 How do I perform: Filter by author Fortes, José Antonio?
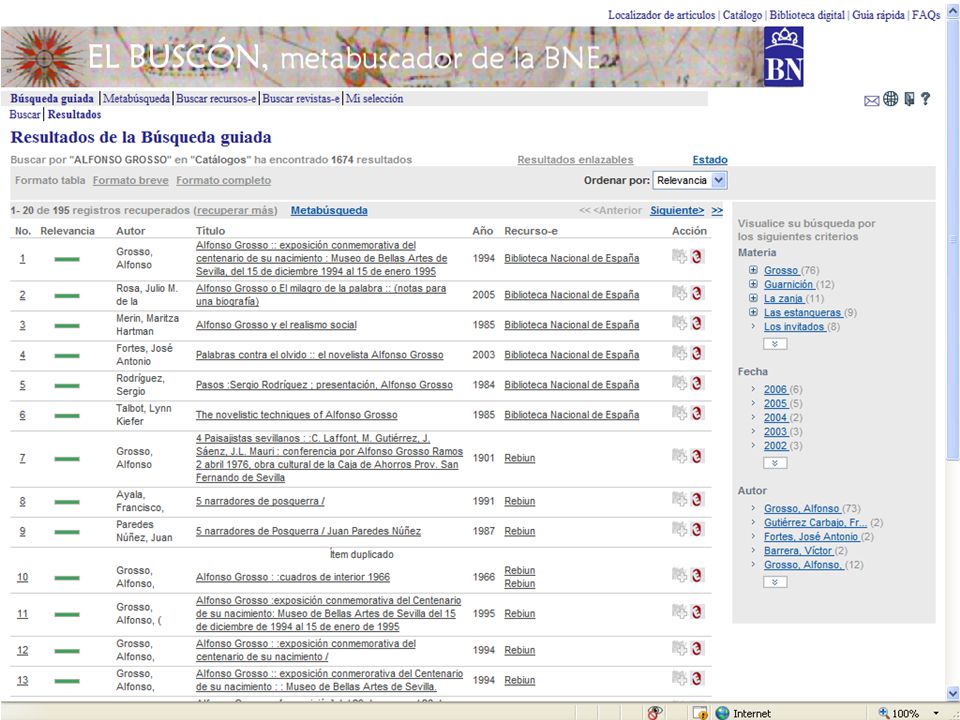811,537
